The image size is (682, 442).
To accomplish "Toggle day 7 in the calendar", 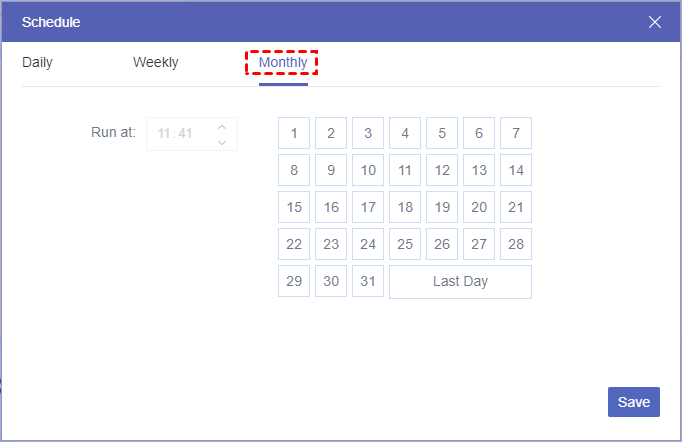I will [516, 133].
